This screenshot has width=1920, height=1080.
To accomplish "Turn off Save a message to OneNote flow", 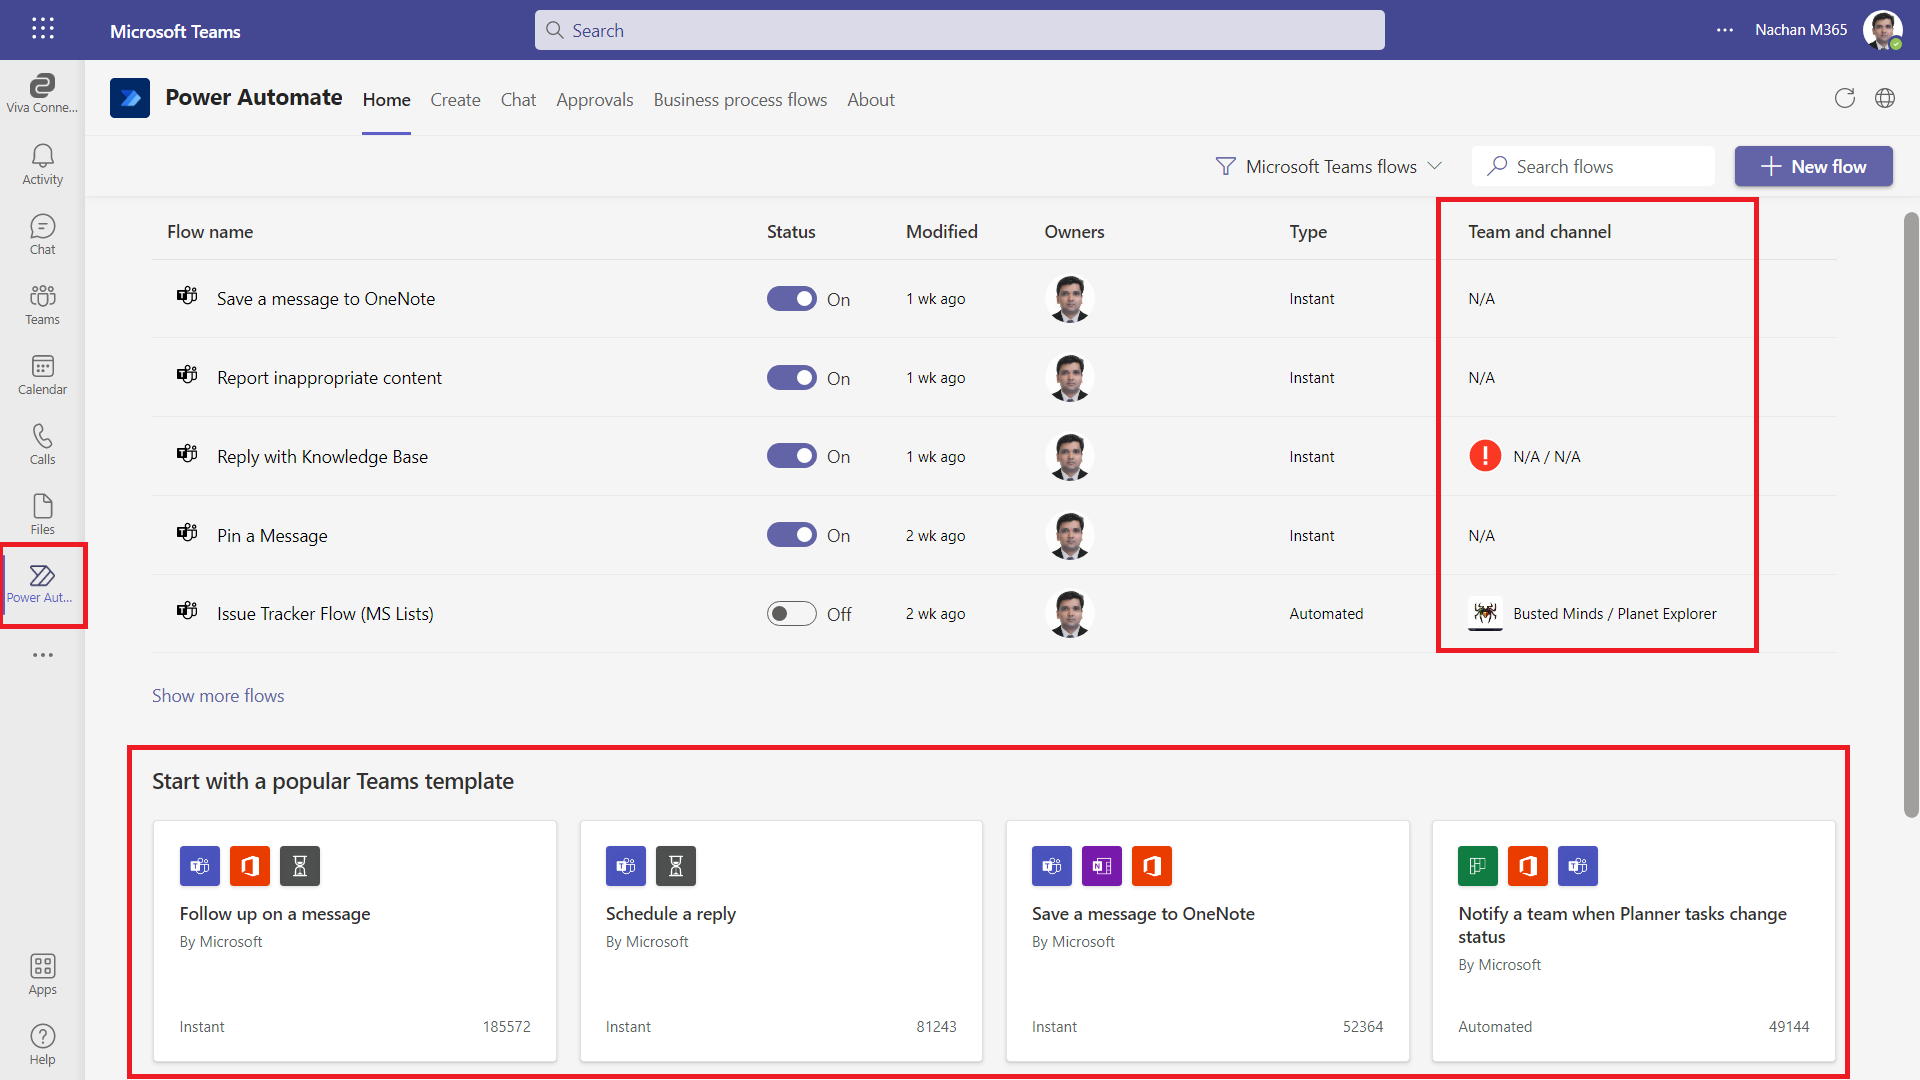I will (792, 299).
